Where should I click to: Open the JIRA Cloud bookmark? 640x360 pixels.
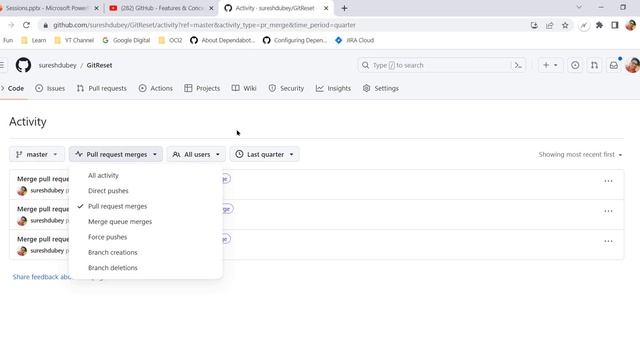coord(355,40)
